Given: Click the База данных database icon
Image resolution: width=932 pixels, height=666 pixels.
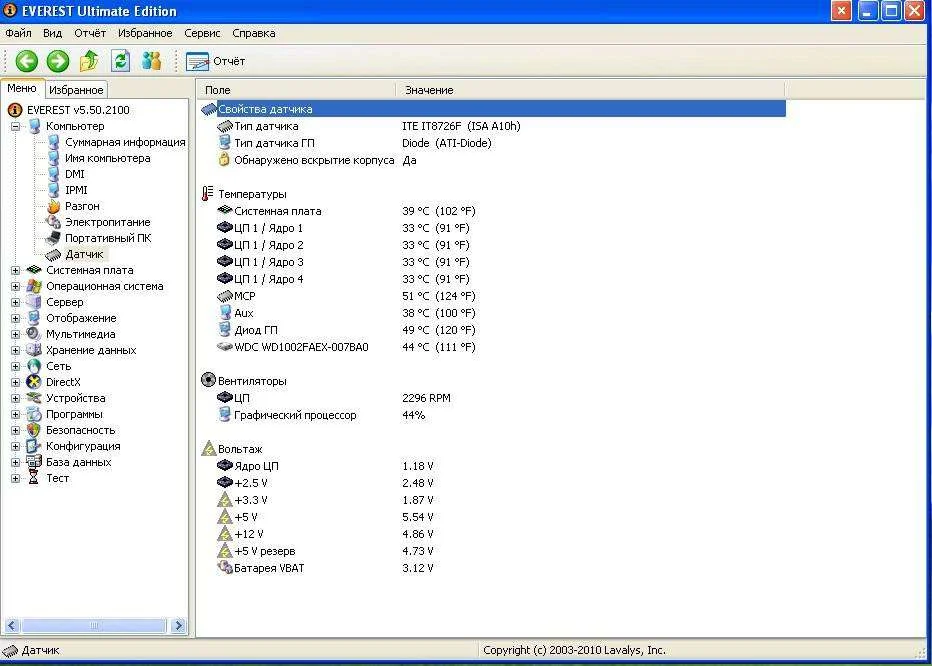Looking at the screenshot, I should pyautogui.click(x=34, y=462).
